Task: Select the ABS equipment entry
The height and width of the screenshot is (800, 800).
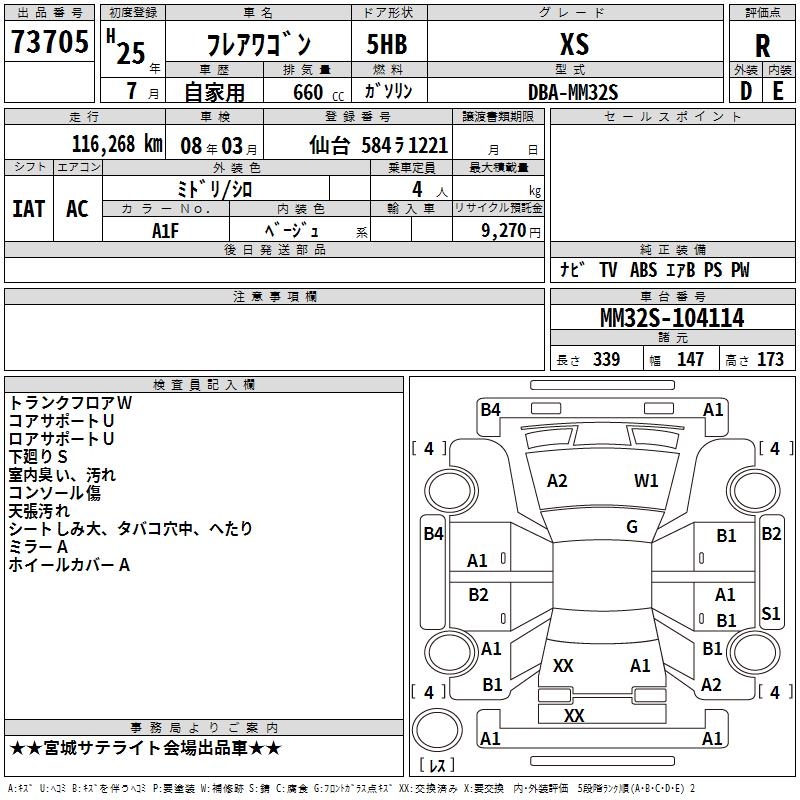Action: [x=643, y=270]
